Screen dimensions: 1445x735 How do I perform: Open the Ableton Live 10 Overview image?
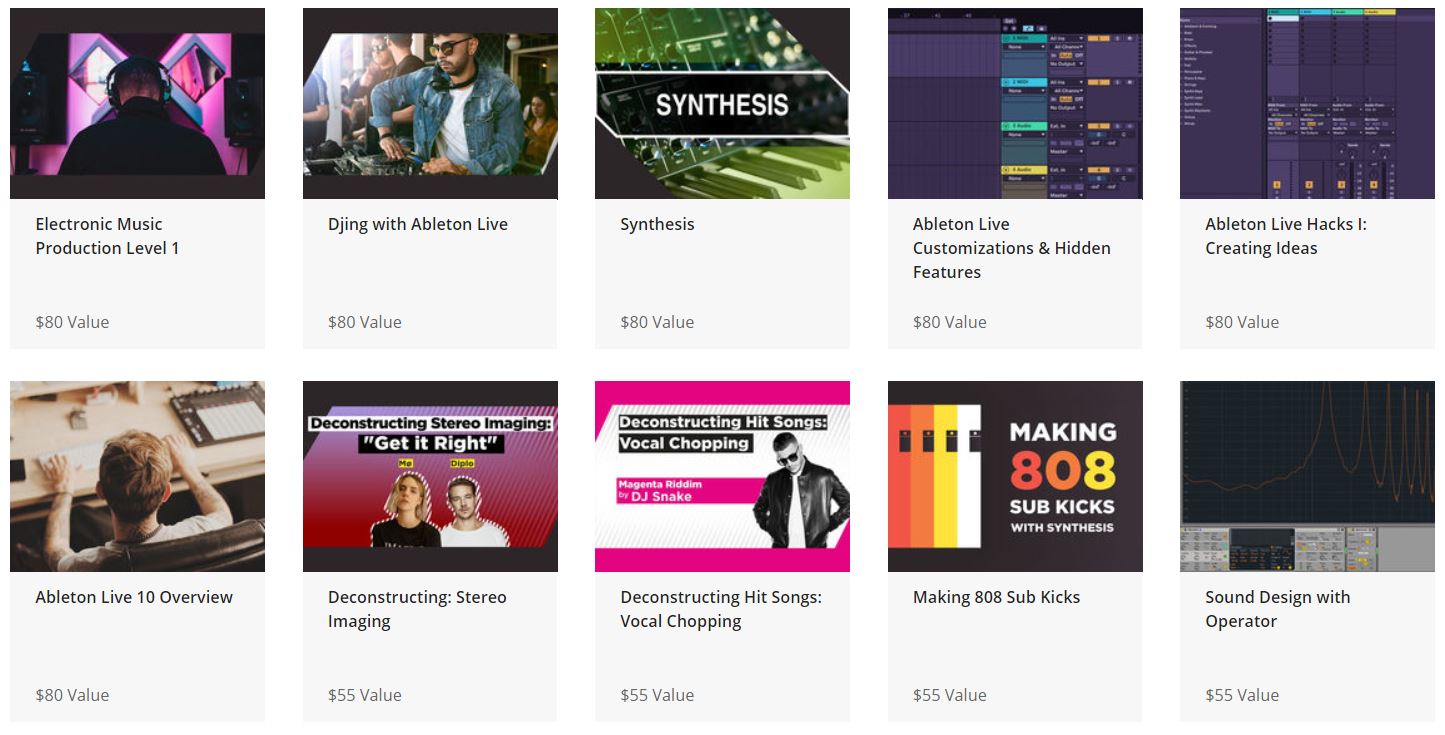coord(137,476)
